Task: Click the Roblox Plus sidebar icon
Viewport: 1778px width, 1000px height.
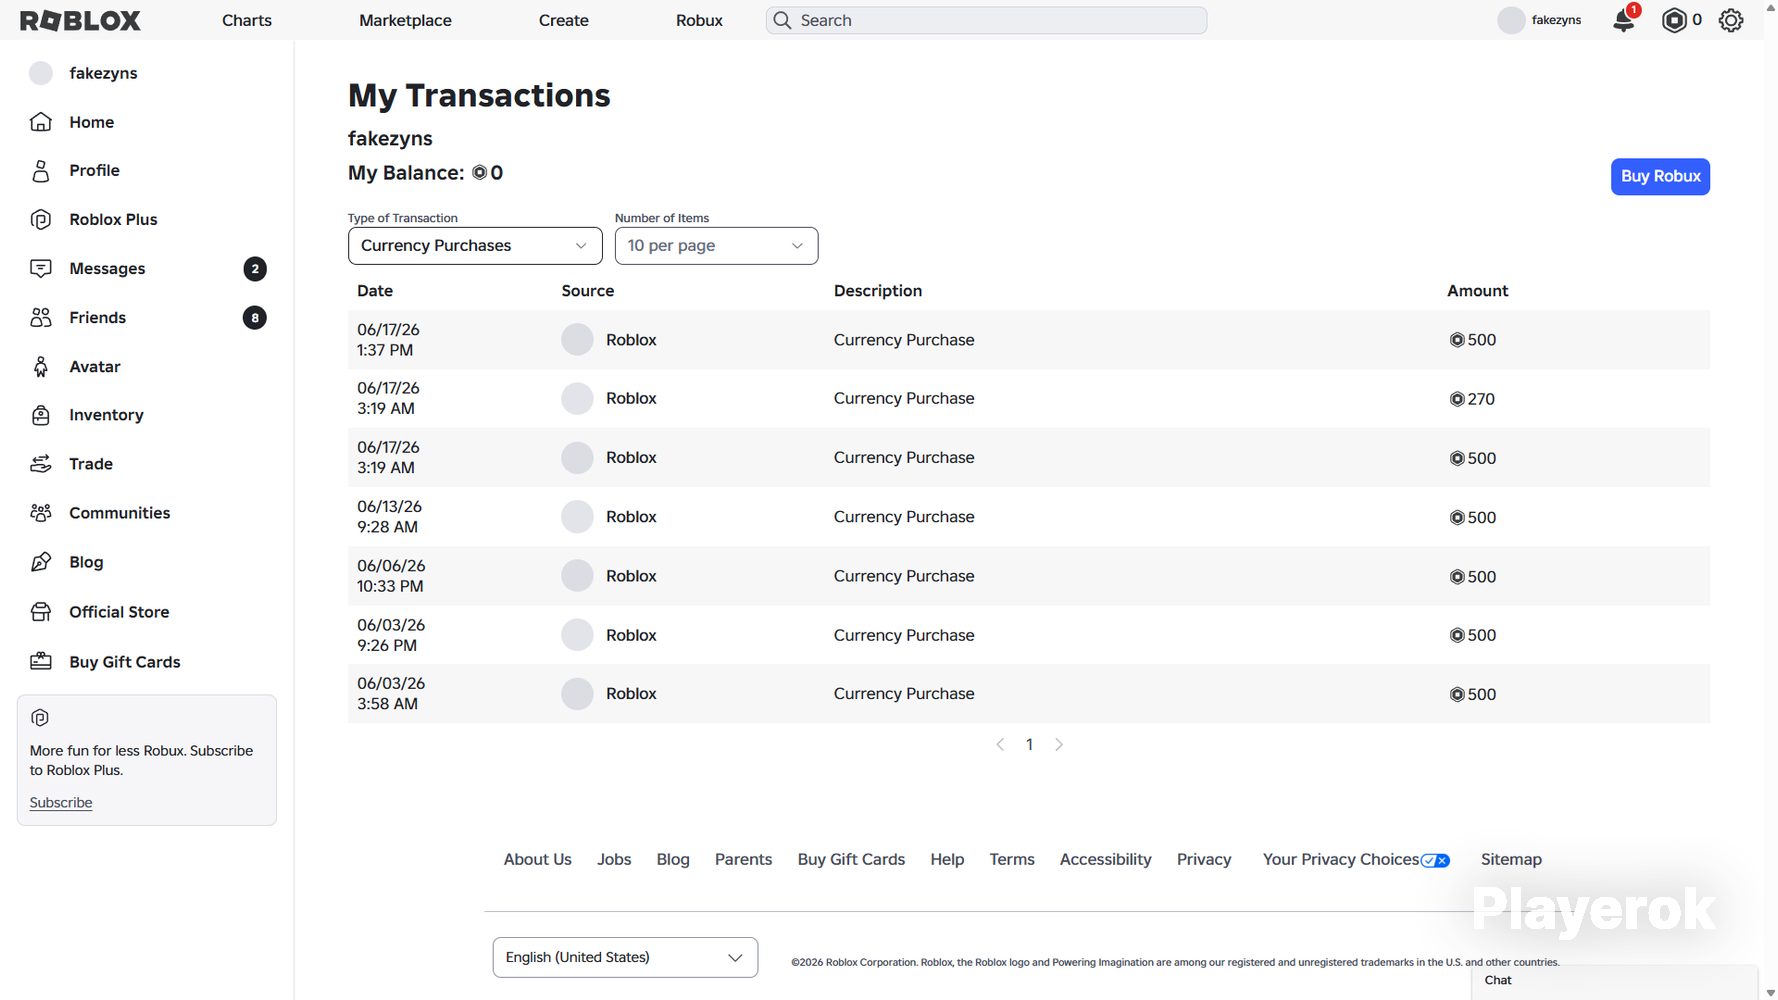Action: coord(41,220)
